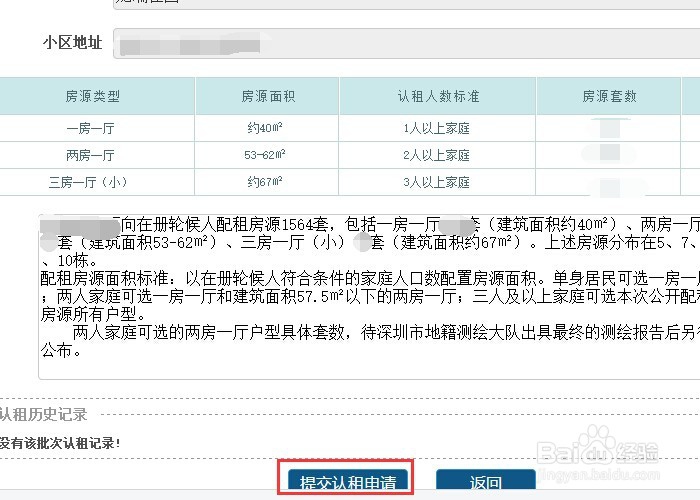Click the description text area about 配租房源面积标准
Screen dimensions: 700x500
[369, 296]
